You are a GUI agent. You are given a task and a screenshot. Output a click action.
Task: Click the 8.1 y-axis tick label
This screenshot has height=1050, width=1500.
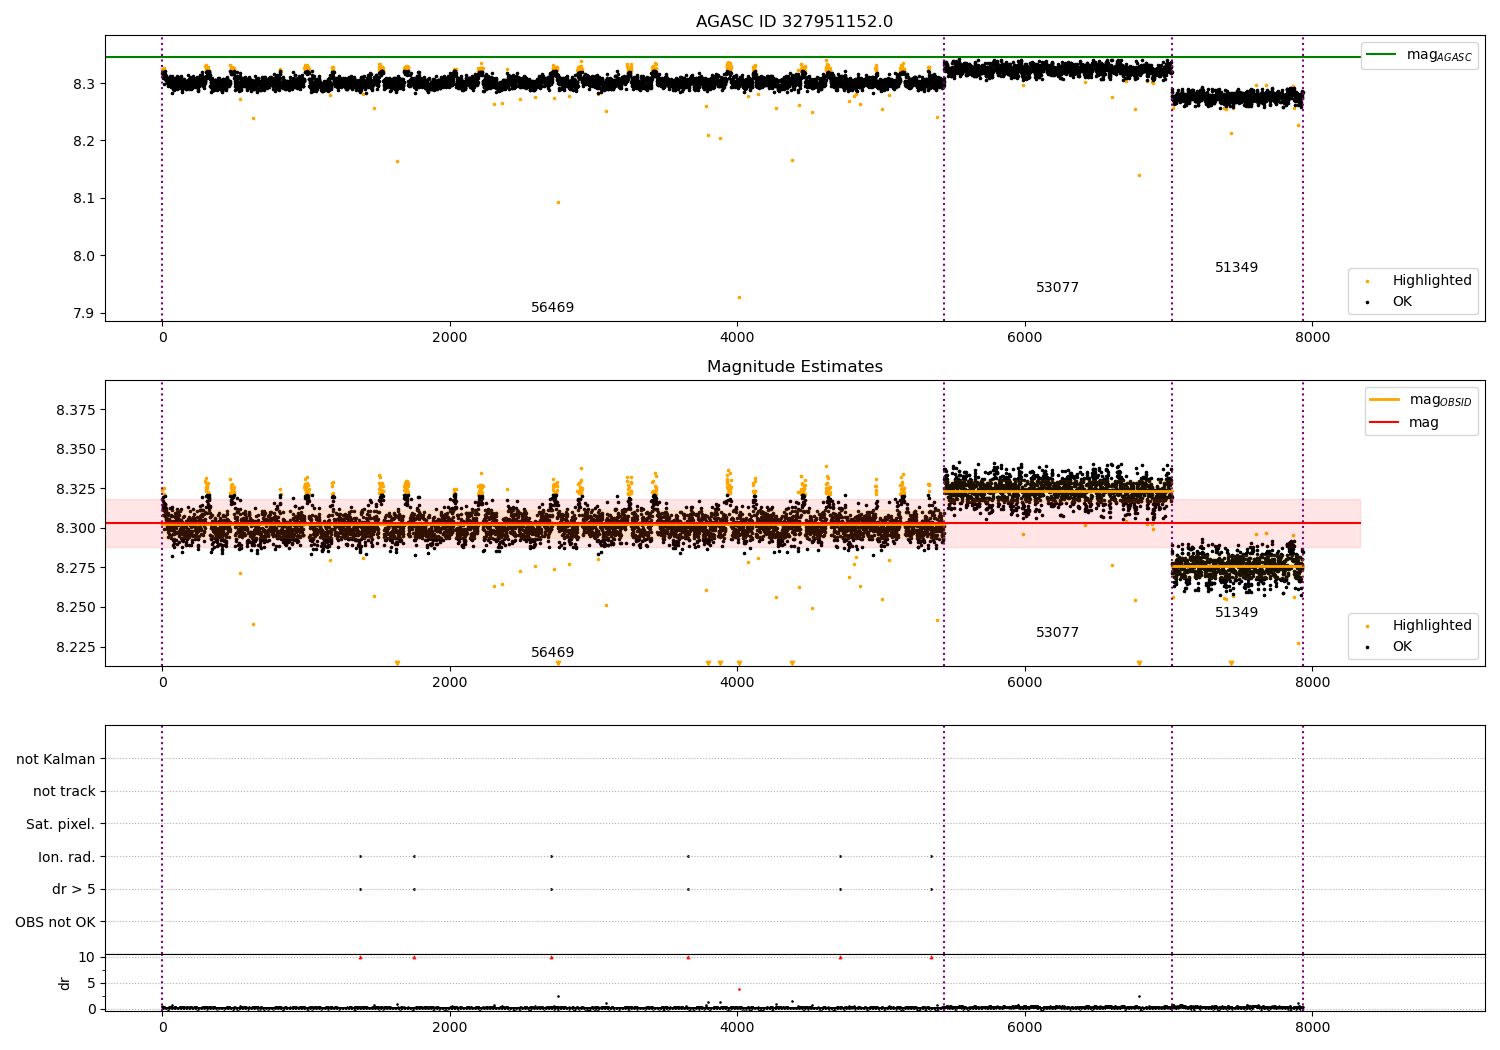coord(84,199)
